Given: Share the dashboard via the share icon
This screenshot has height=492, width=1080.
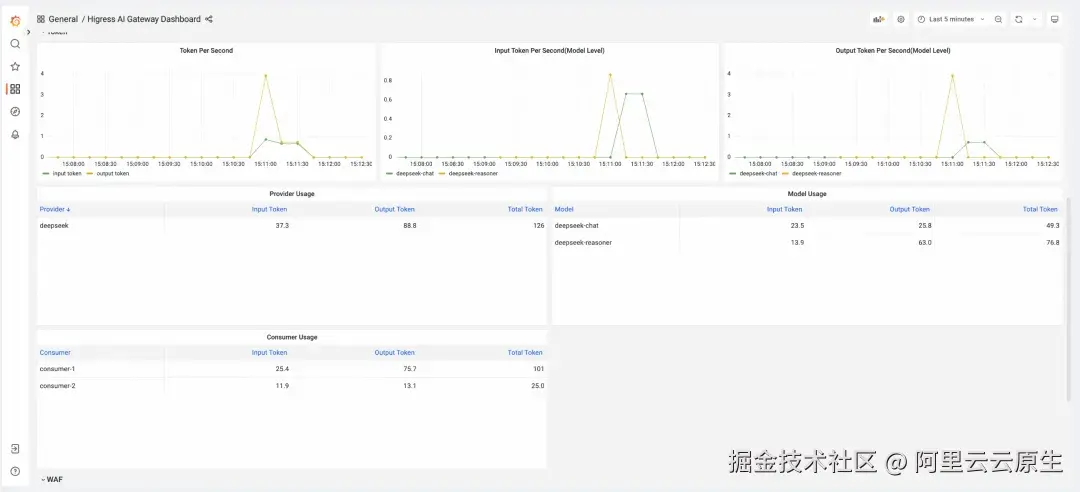Looking at the screenshot, I should click(209, 19).
